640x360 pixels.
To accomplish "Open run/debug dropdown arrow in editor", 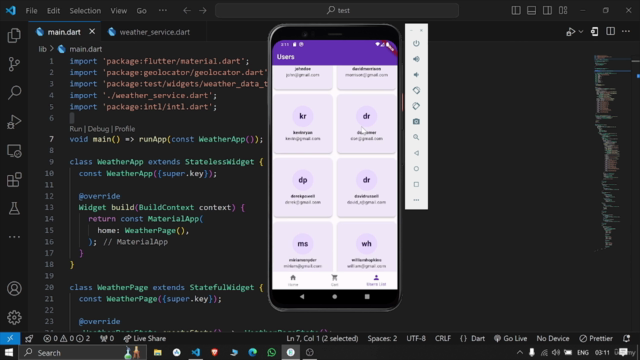I will click(581, 31).
